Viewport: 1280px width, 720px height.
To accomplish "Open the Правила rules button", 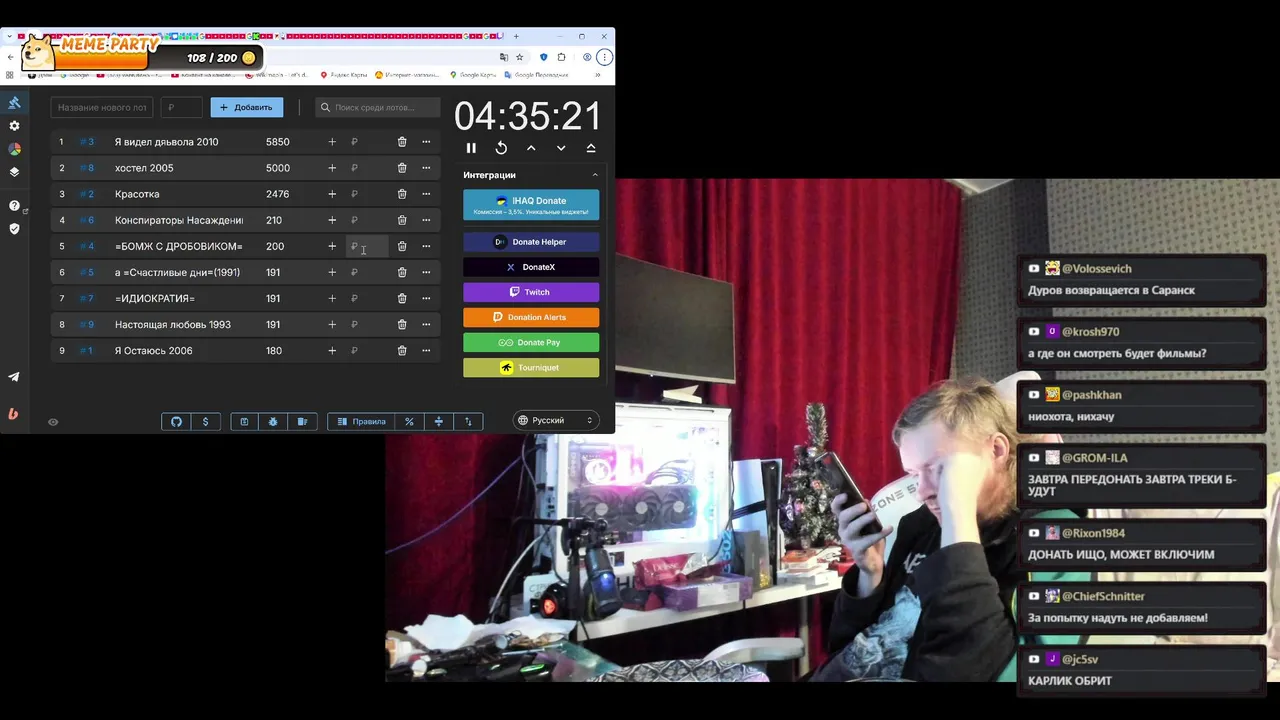I will (361, 422).
